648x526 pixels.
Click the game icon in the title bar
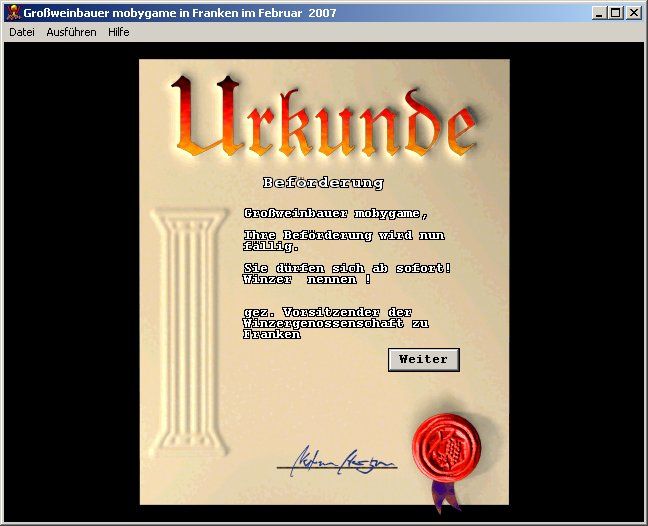click(12, 12)
